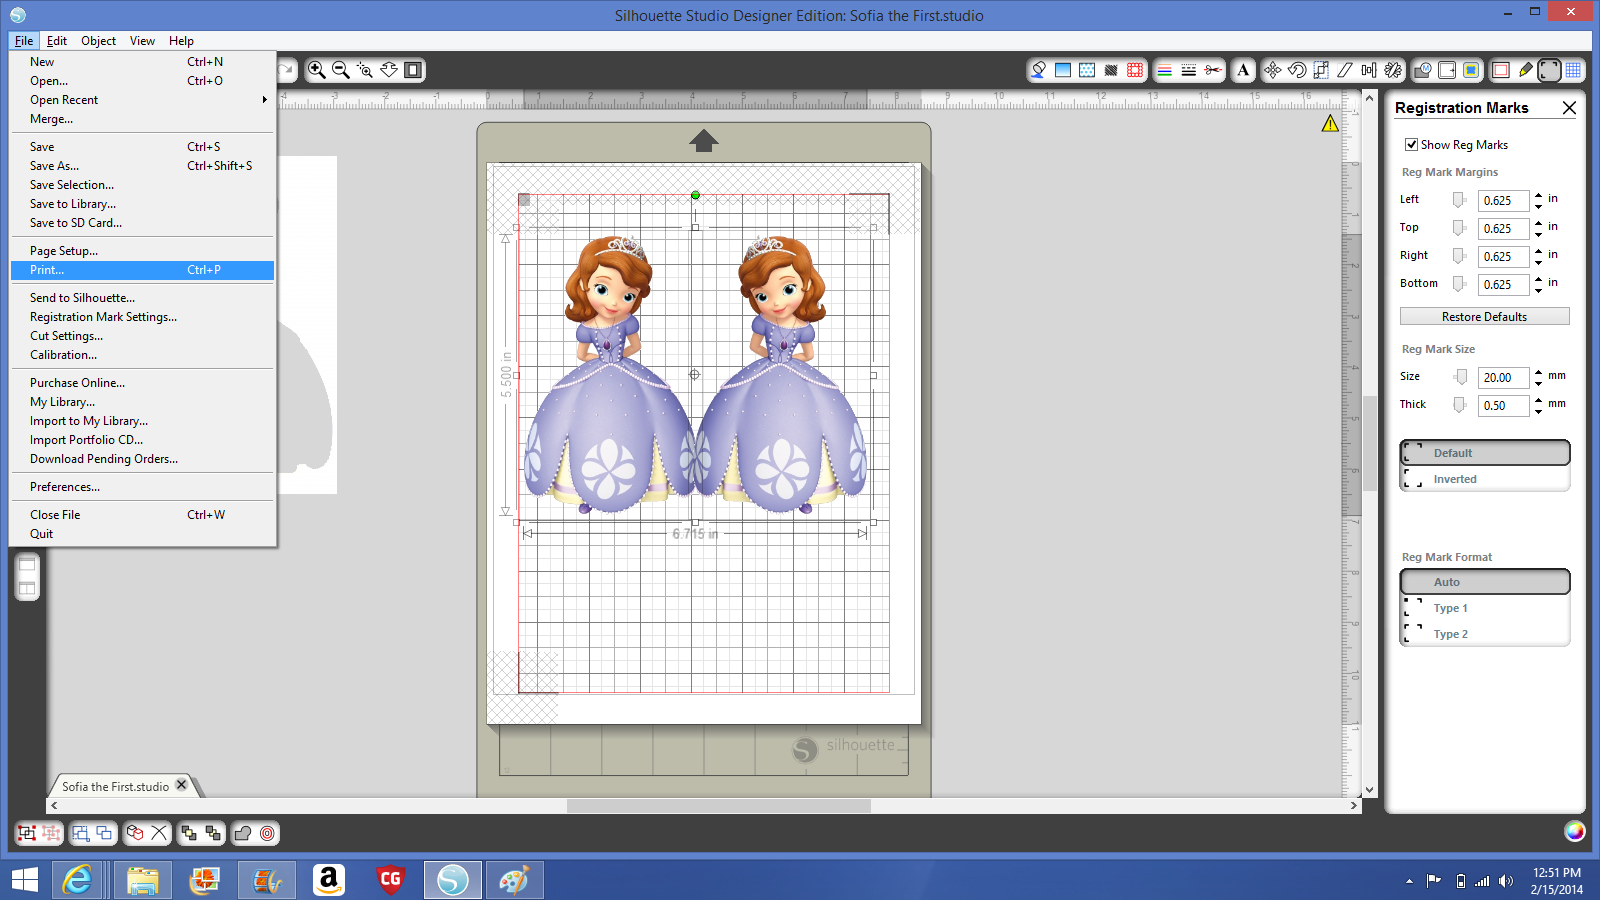This screenshot has height=900, width=1600.
Task: Click the Restore Defaults button
Action: point(1485,317)
